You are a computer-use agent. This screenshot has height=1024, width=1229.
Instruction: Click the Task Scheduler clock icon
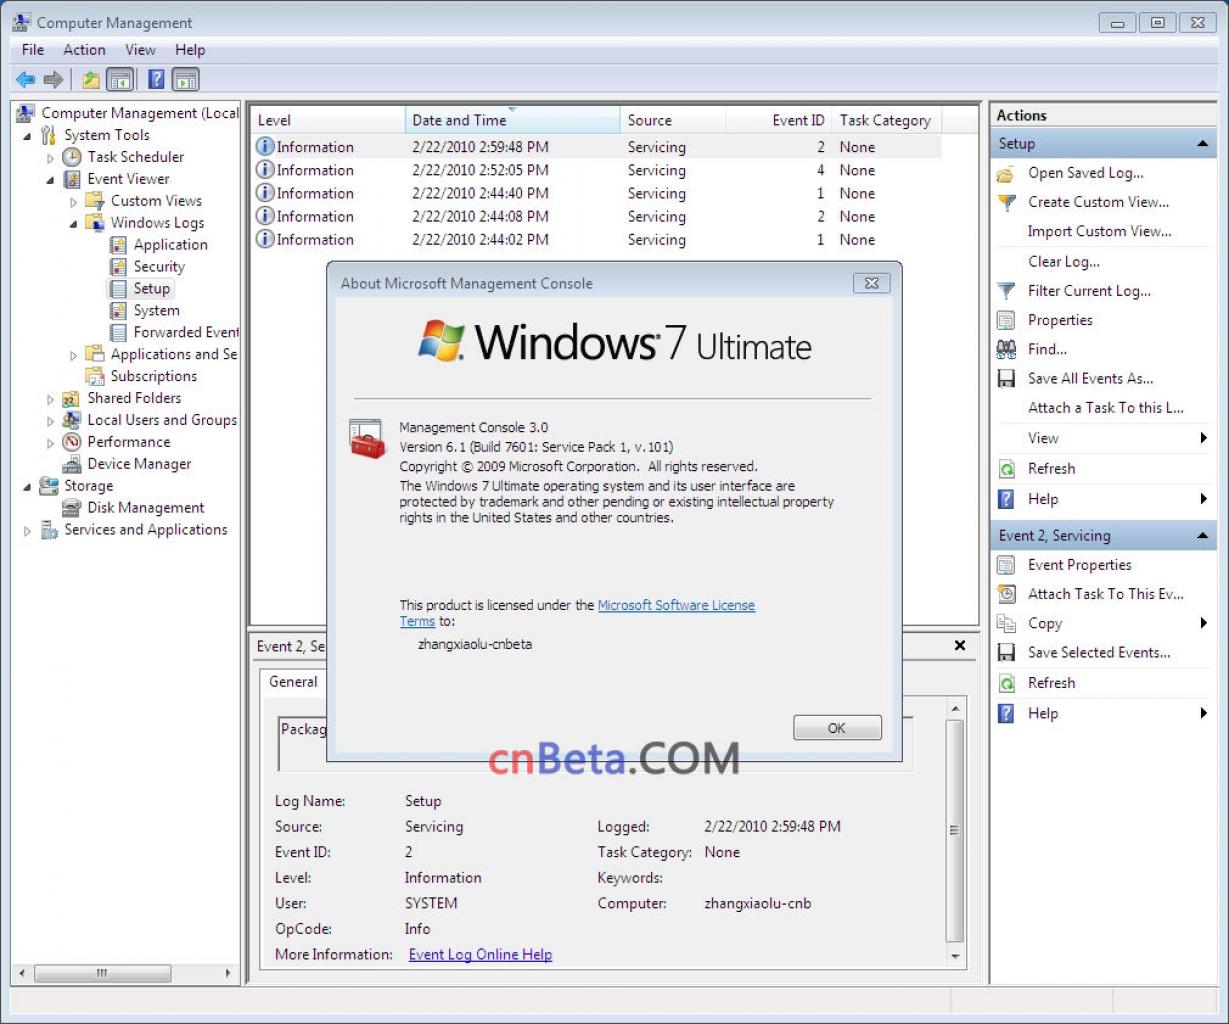click(72, 157)
